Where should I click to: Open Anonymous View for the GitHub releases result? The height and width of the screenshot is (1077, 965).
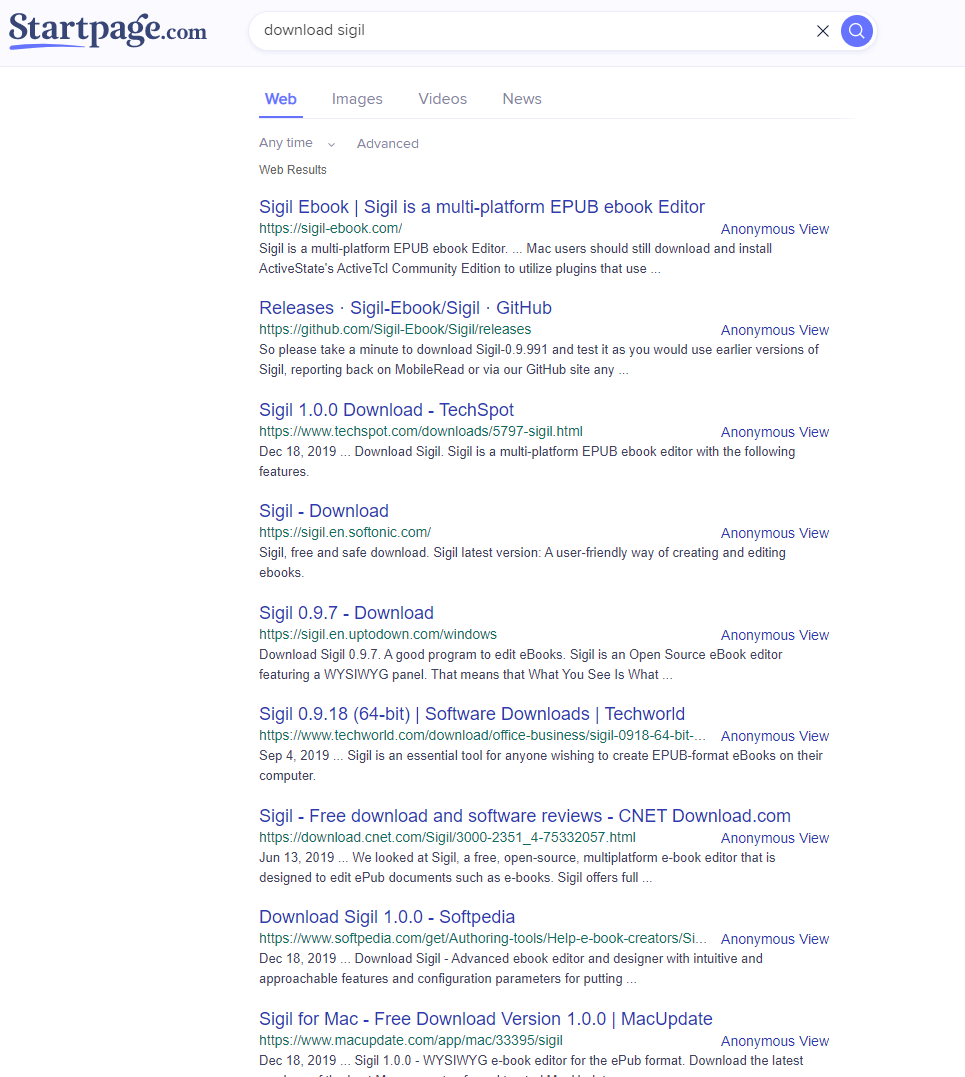[x=775, y=330]
